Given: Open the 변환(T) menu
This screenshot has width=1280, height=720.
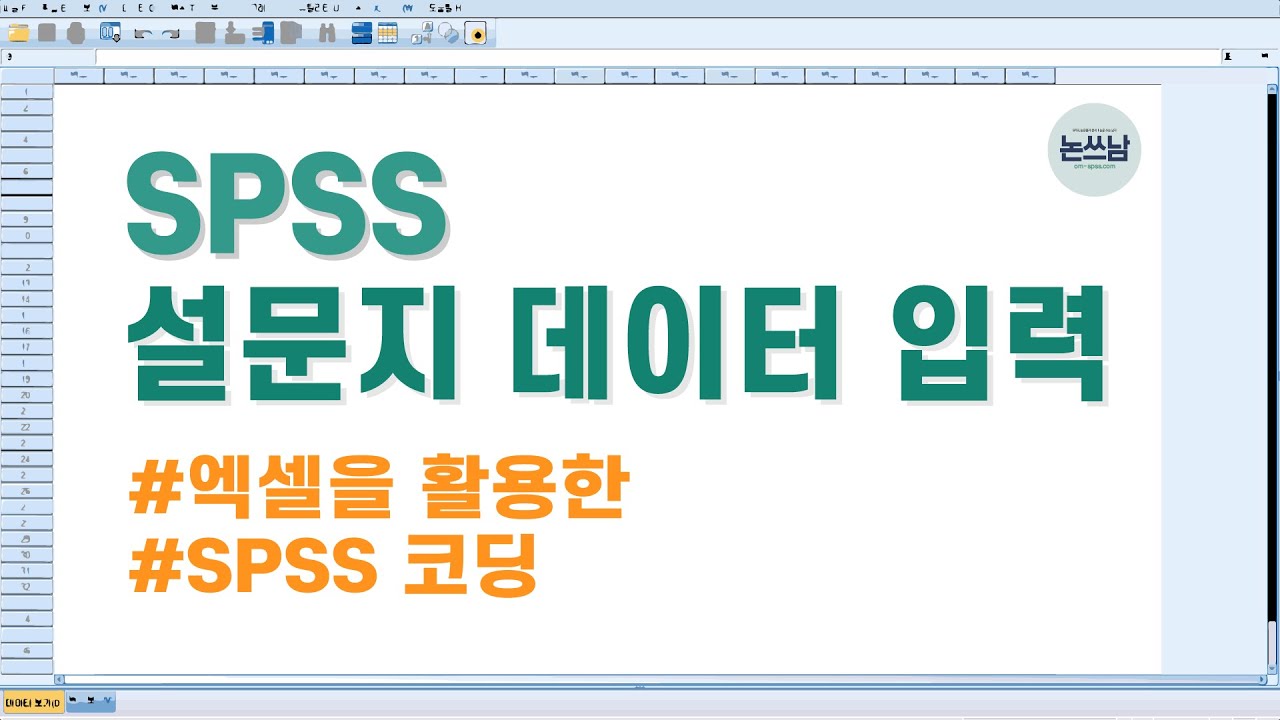Looking at the screenshot, I should click(182, 7).
